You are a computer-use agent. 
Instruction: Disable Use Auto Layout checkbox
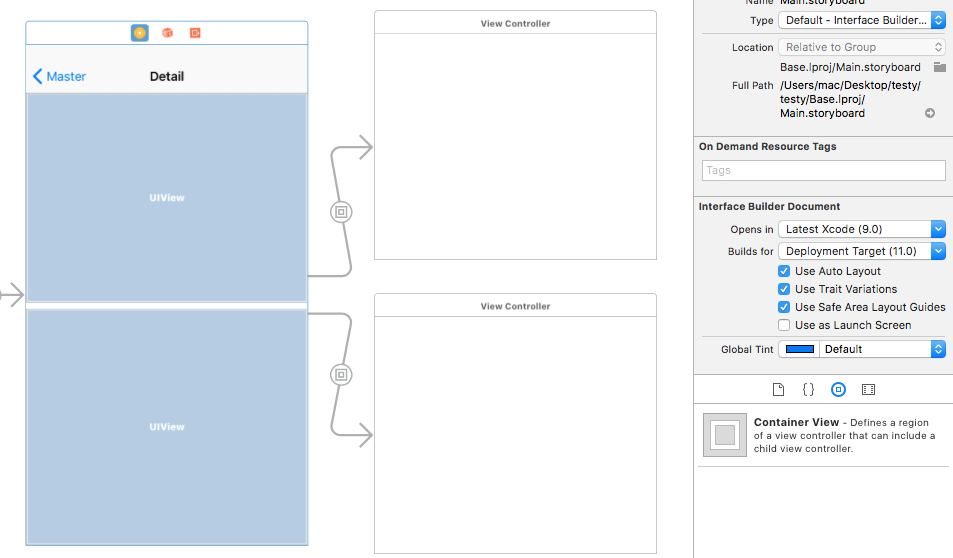(x=784, y=271)
